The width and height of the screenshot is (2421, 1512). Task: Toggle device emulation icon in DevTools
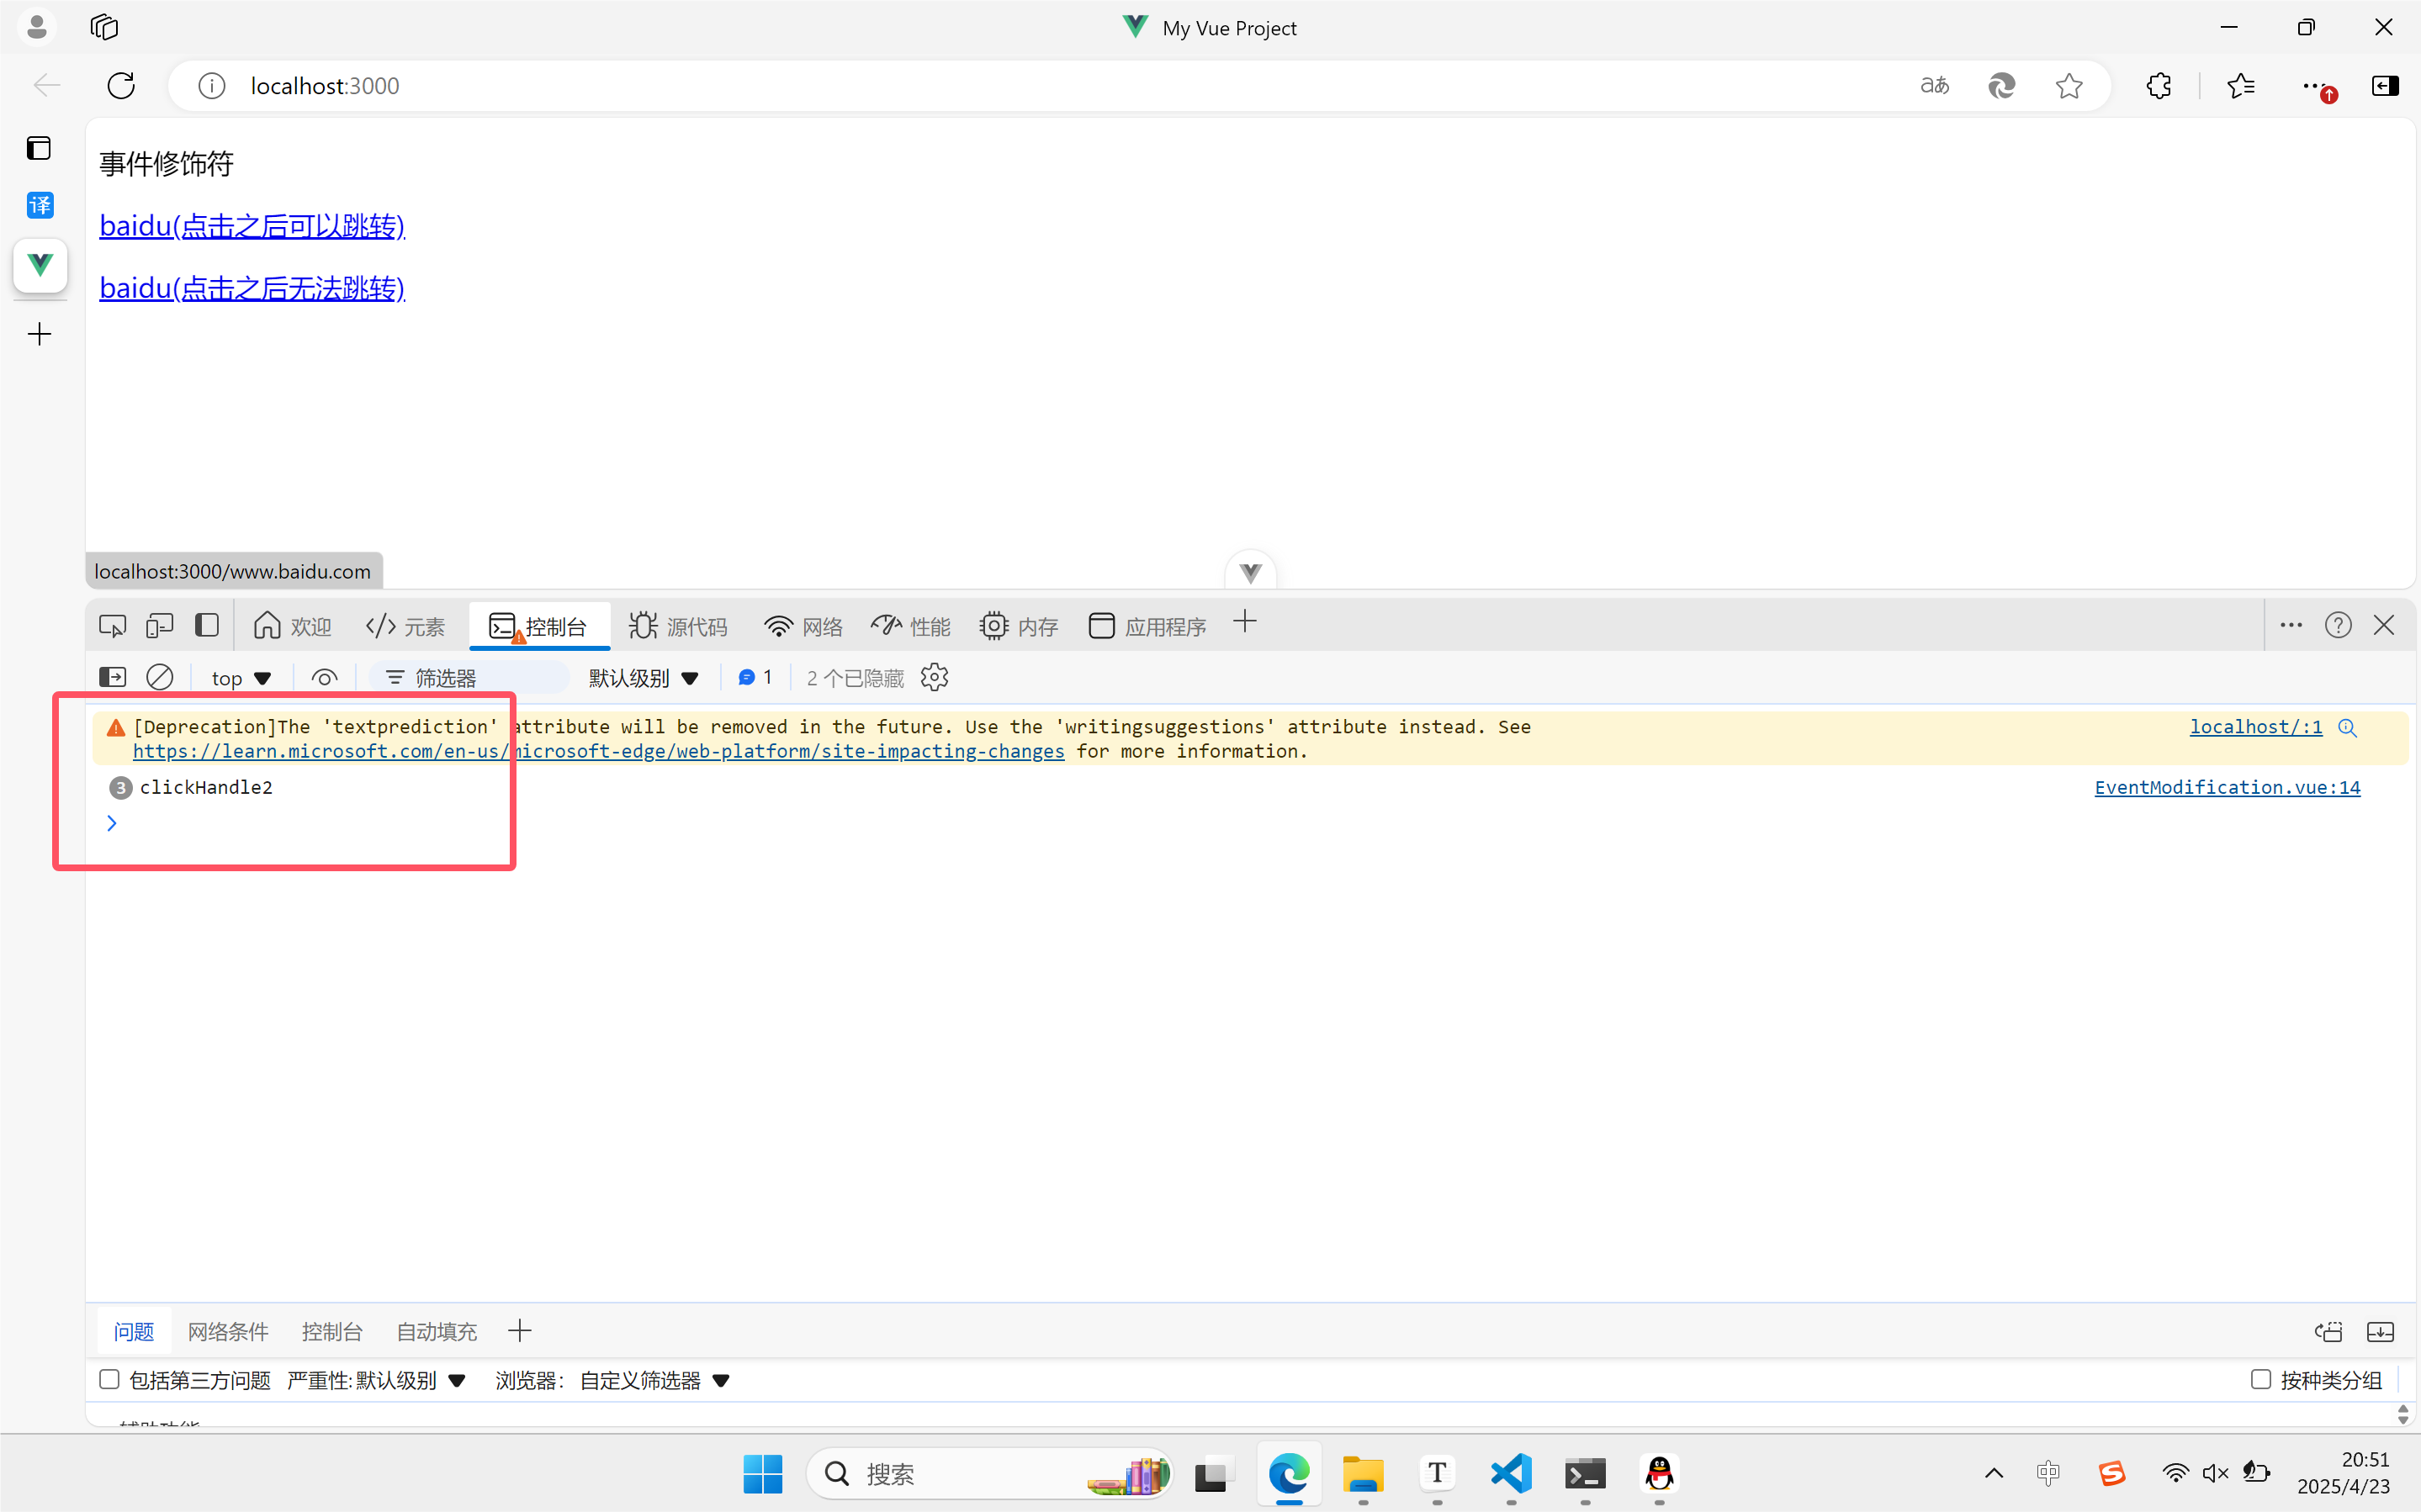160,626
